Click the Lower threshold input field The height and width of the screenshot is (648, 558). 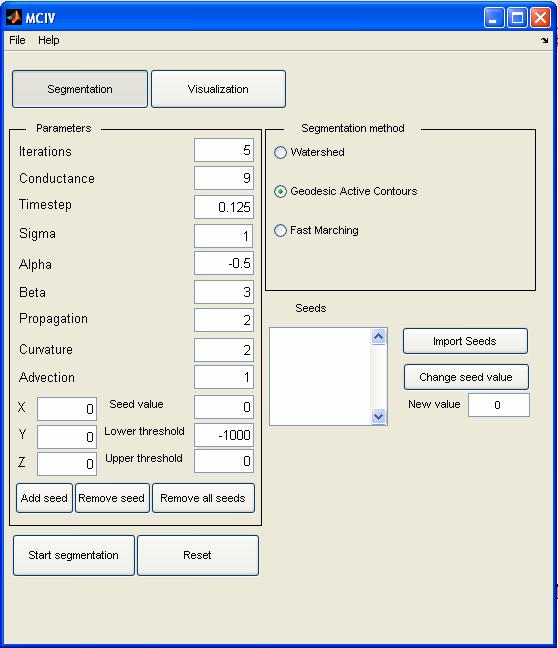point(224,435)
